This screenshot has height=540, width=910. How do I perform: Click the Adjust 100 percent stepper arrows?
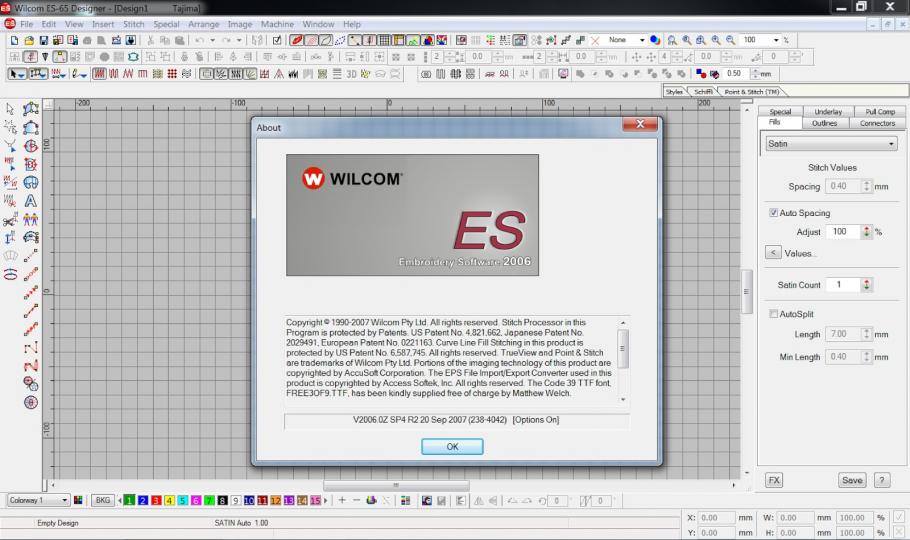click(x=866, y=231)
